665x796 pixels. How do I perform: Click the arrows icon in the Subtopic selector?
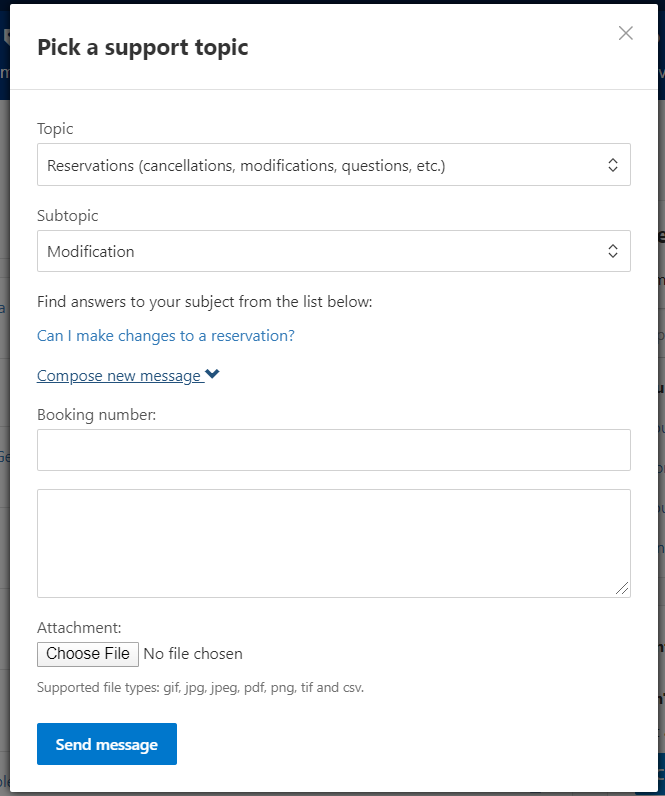pos(613,252)
